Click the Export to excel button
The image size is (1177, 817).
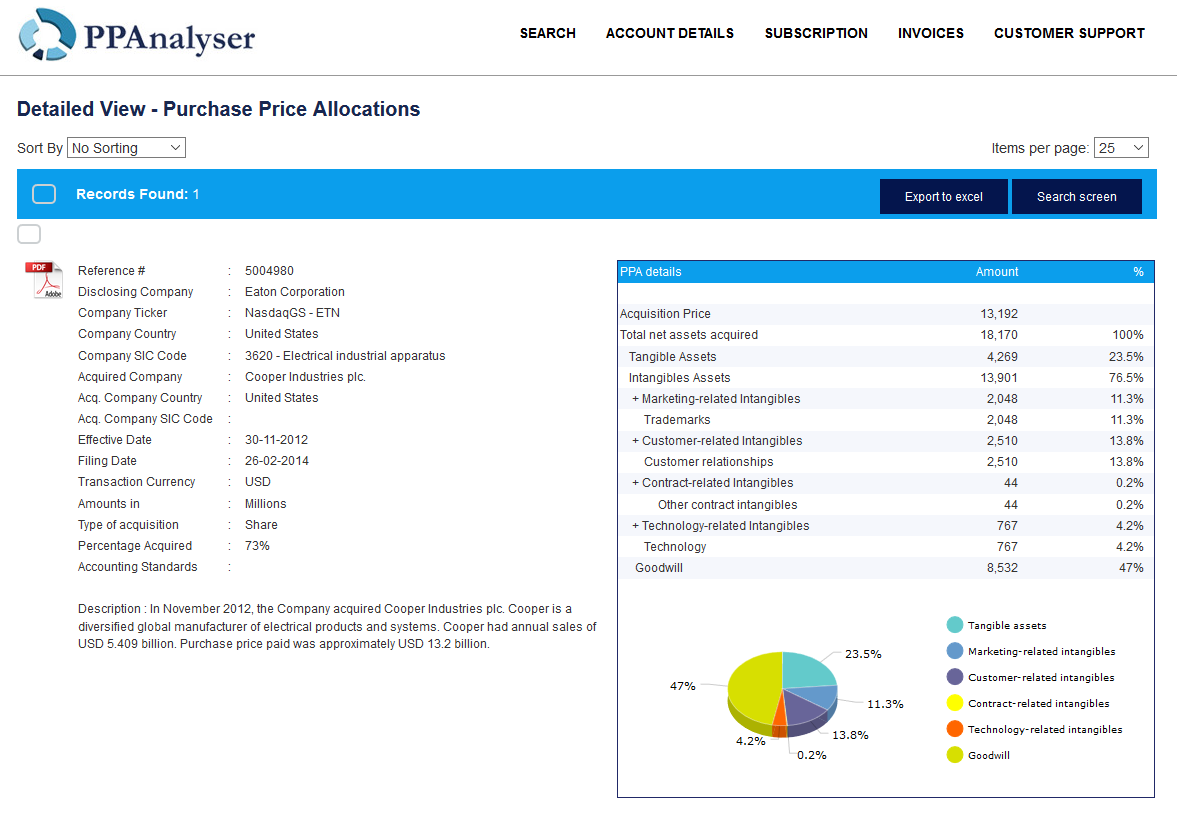pyautogui.click(x=944, y=197)
